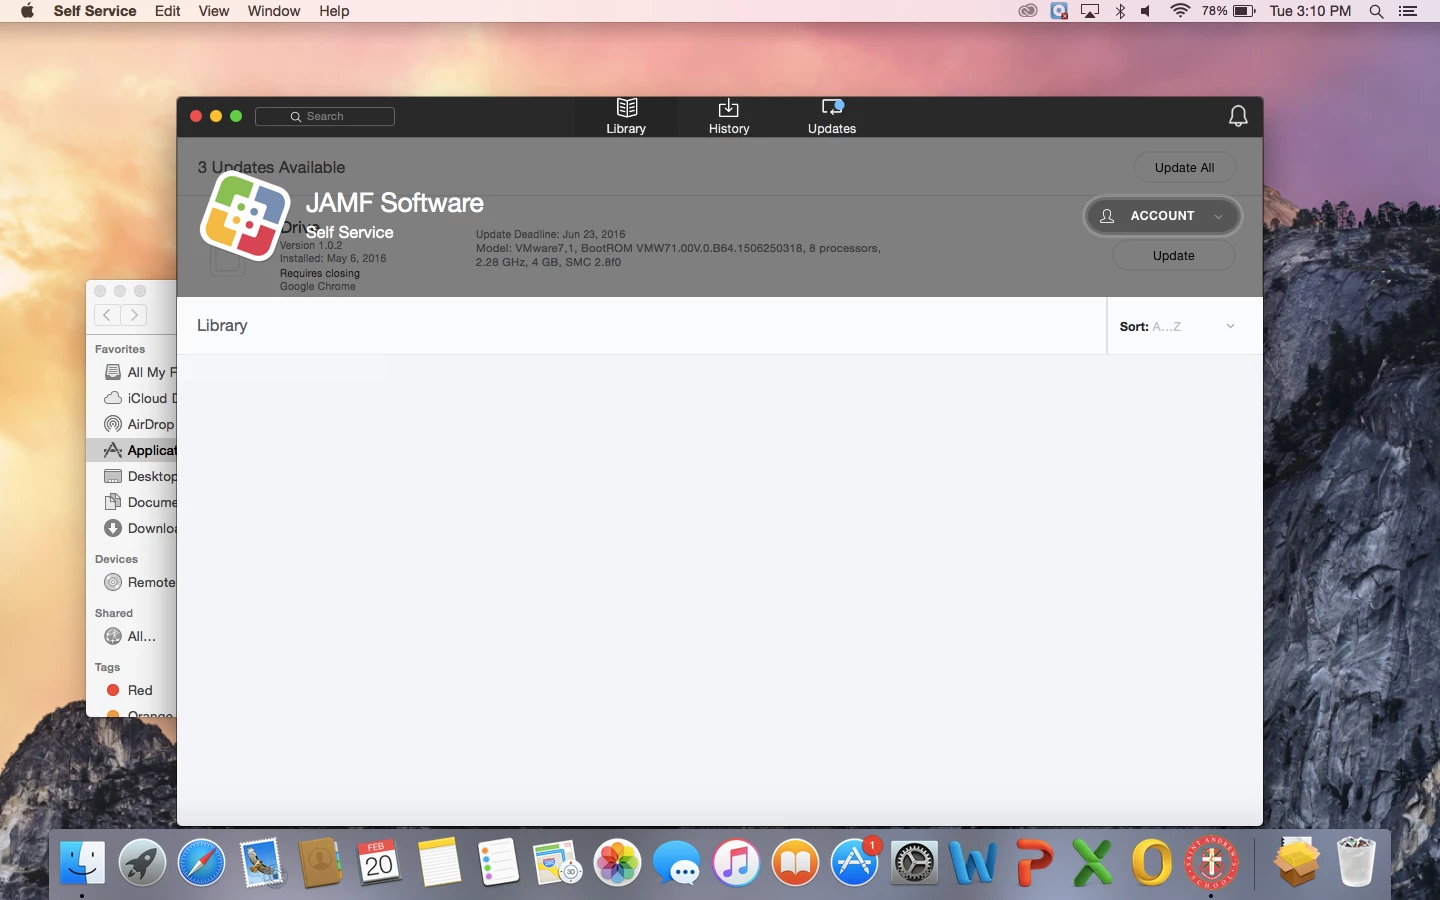Launch PowerPoint from the Dock
Viewport: 1440px width, 900px height.
[1033, 862]
